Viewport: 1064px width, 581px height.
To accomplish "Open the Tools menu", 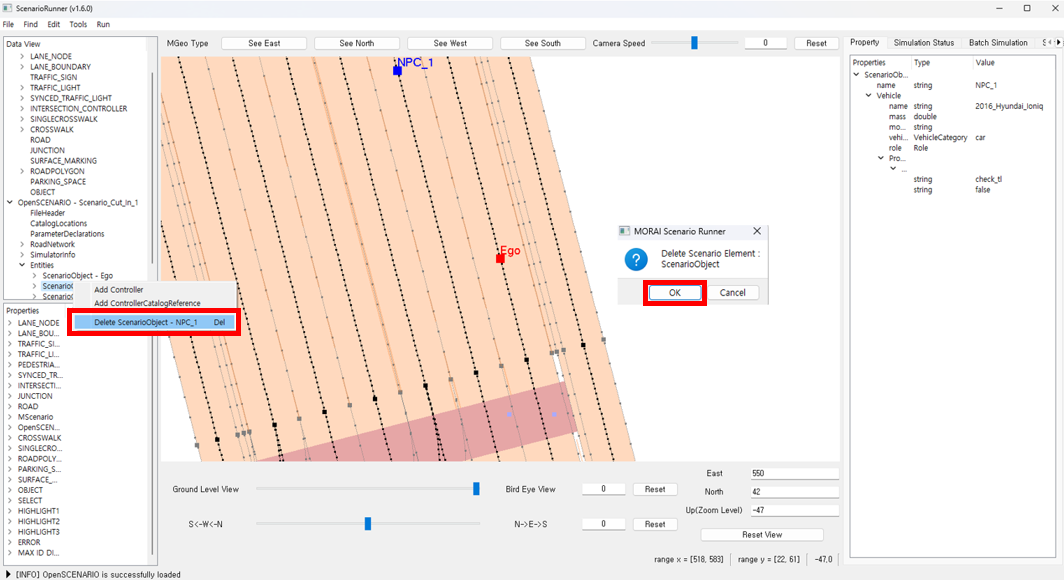I will point(78,24).
